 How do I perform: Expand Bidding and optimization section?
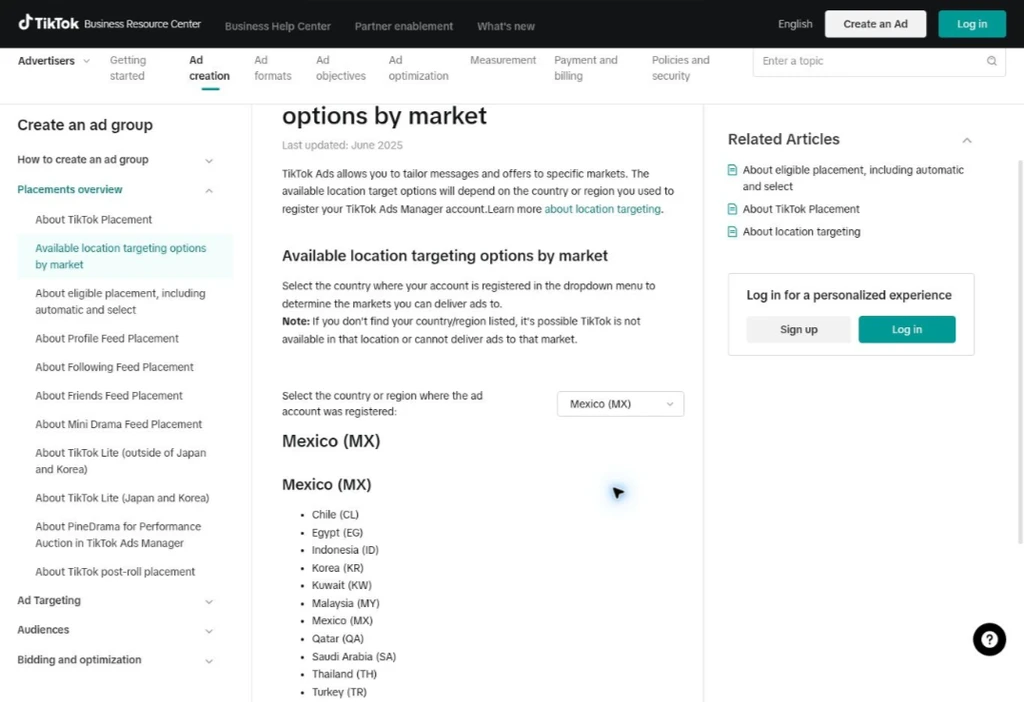(209, 661)
